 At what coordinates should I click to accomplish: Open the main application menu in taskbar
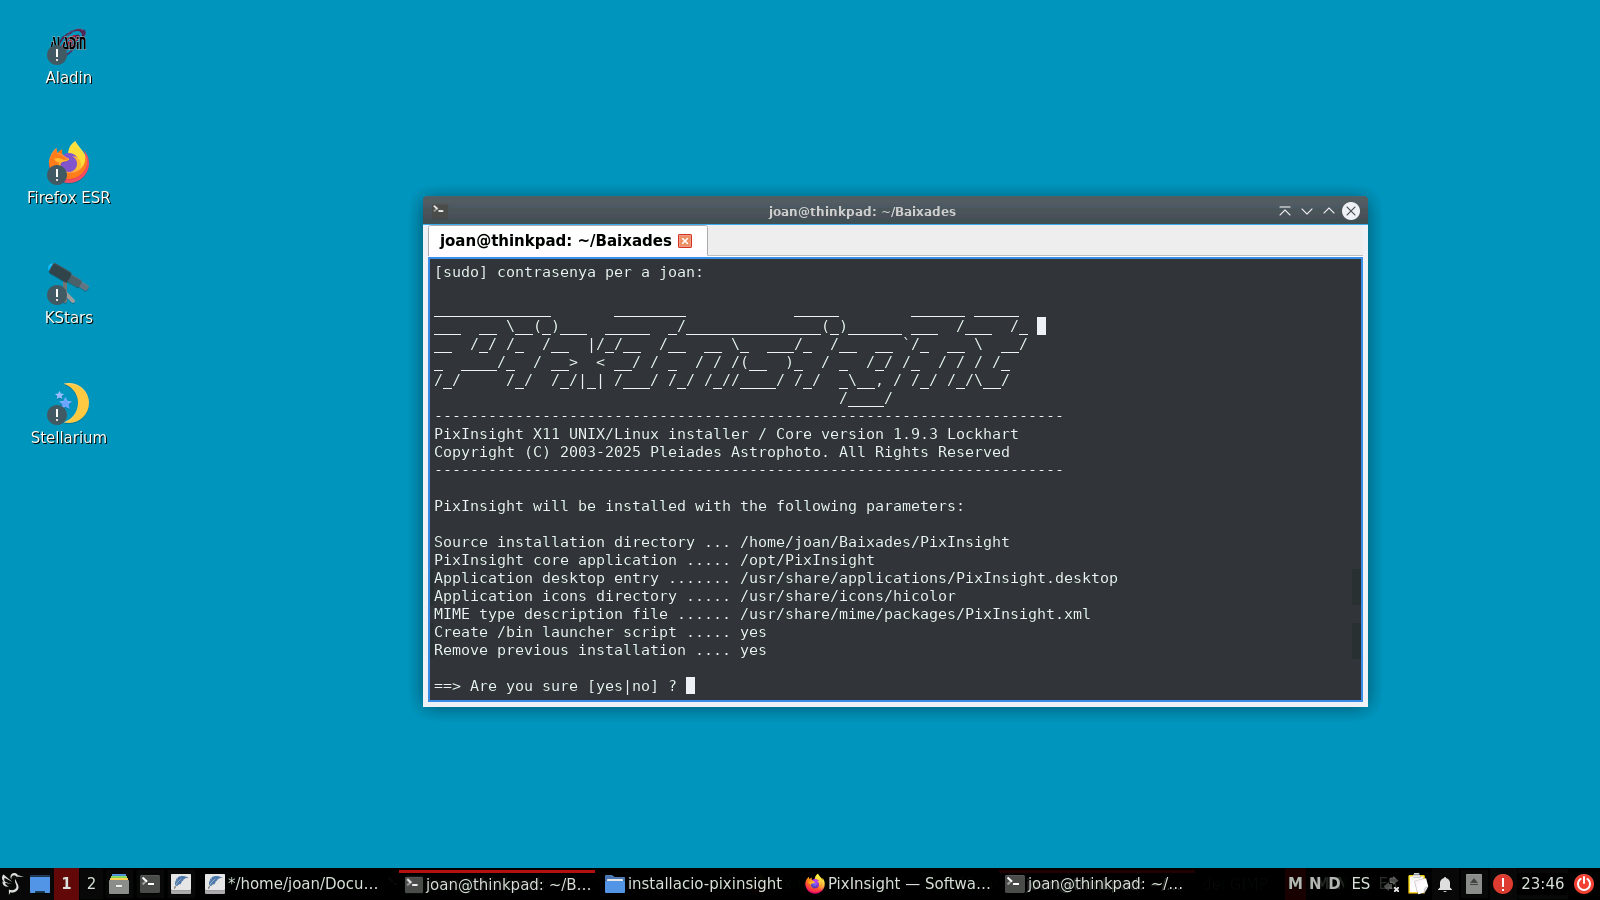pyautogui.click(x=12, y=883)
